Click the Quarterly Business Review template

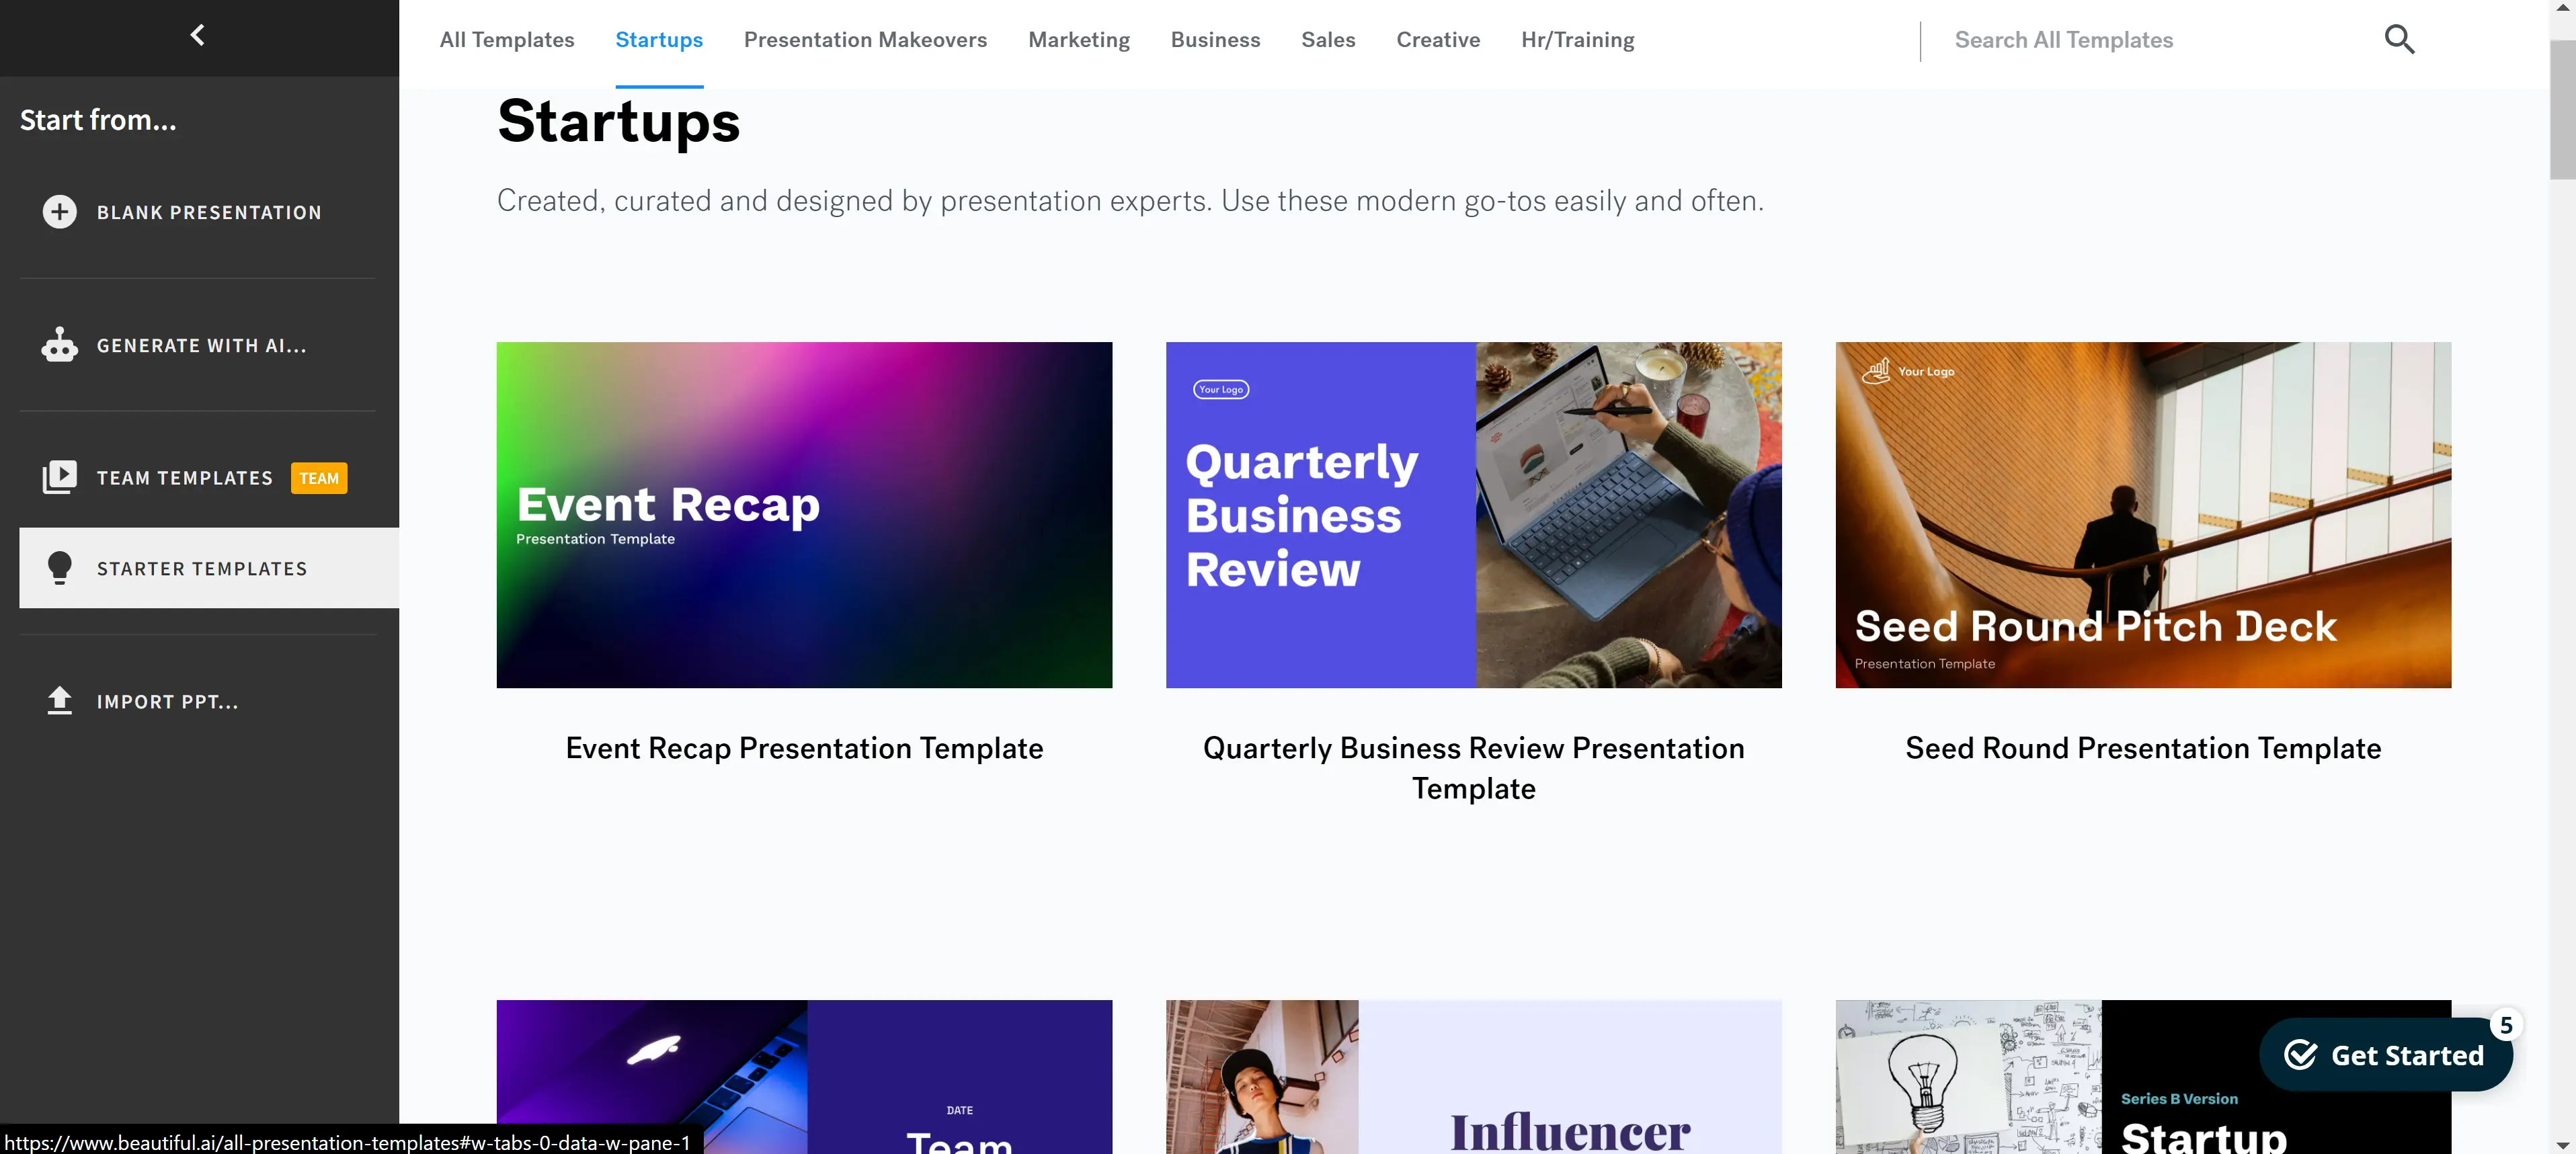(x=1474, y=513)
